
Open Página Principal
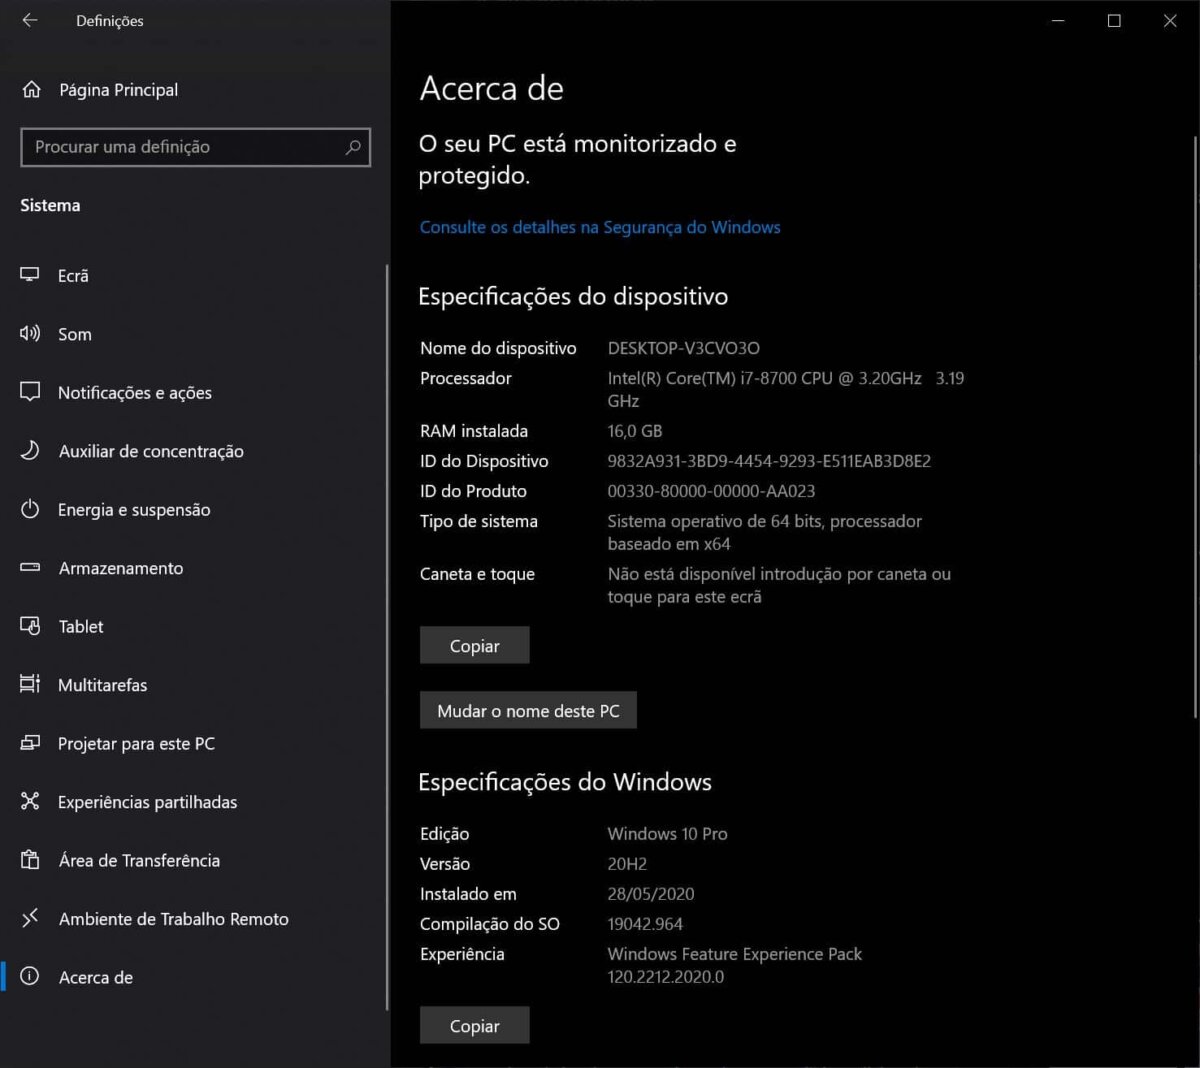(118, 90)
